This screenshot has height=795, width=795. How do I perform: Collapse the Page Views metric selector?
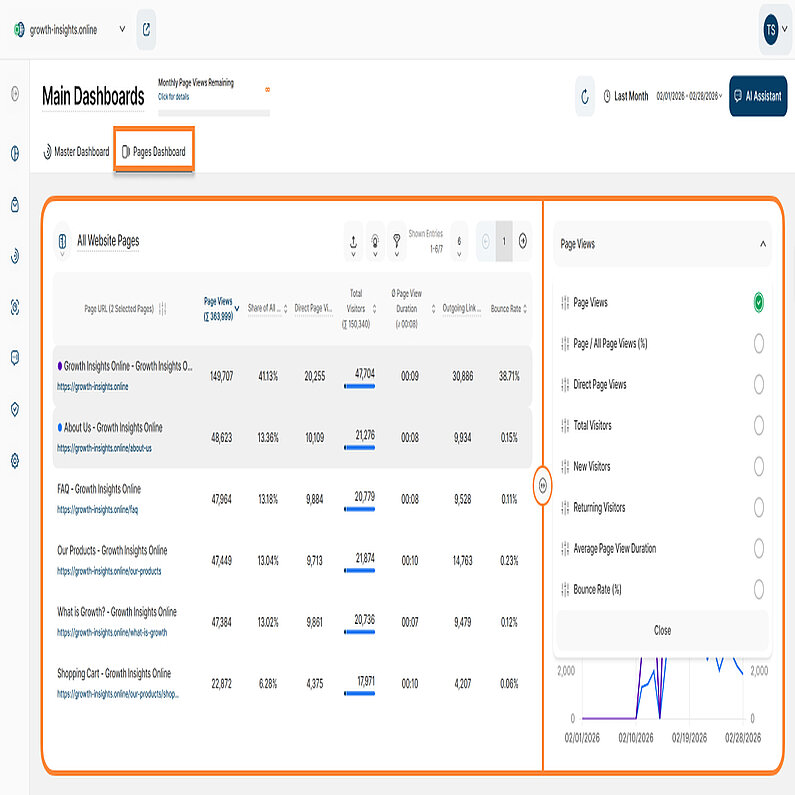pyautogui.click(x=763, y=244)
